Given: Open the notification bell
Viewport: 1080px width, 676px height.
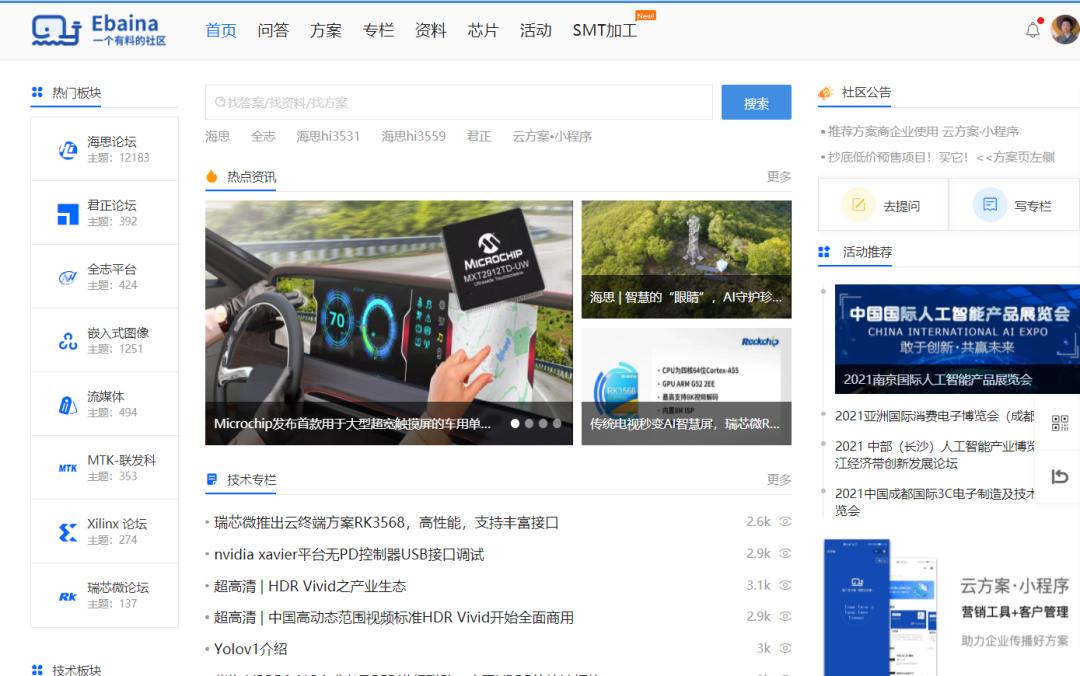Looking at the screenshot, I should [x=1032, y=30].
